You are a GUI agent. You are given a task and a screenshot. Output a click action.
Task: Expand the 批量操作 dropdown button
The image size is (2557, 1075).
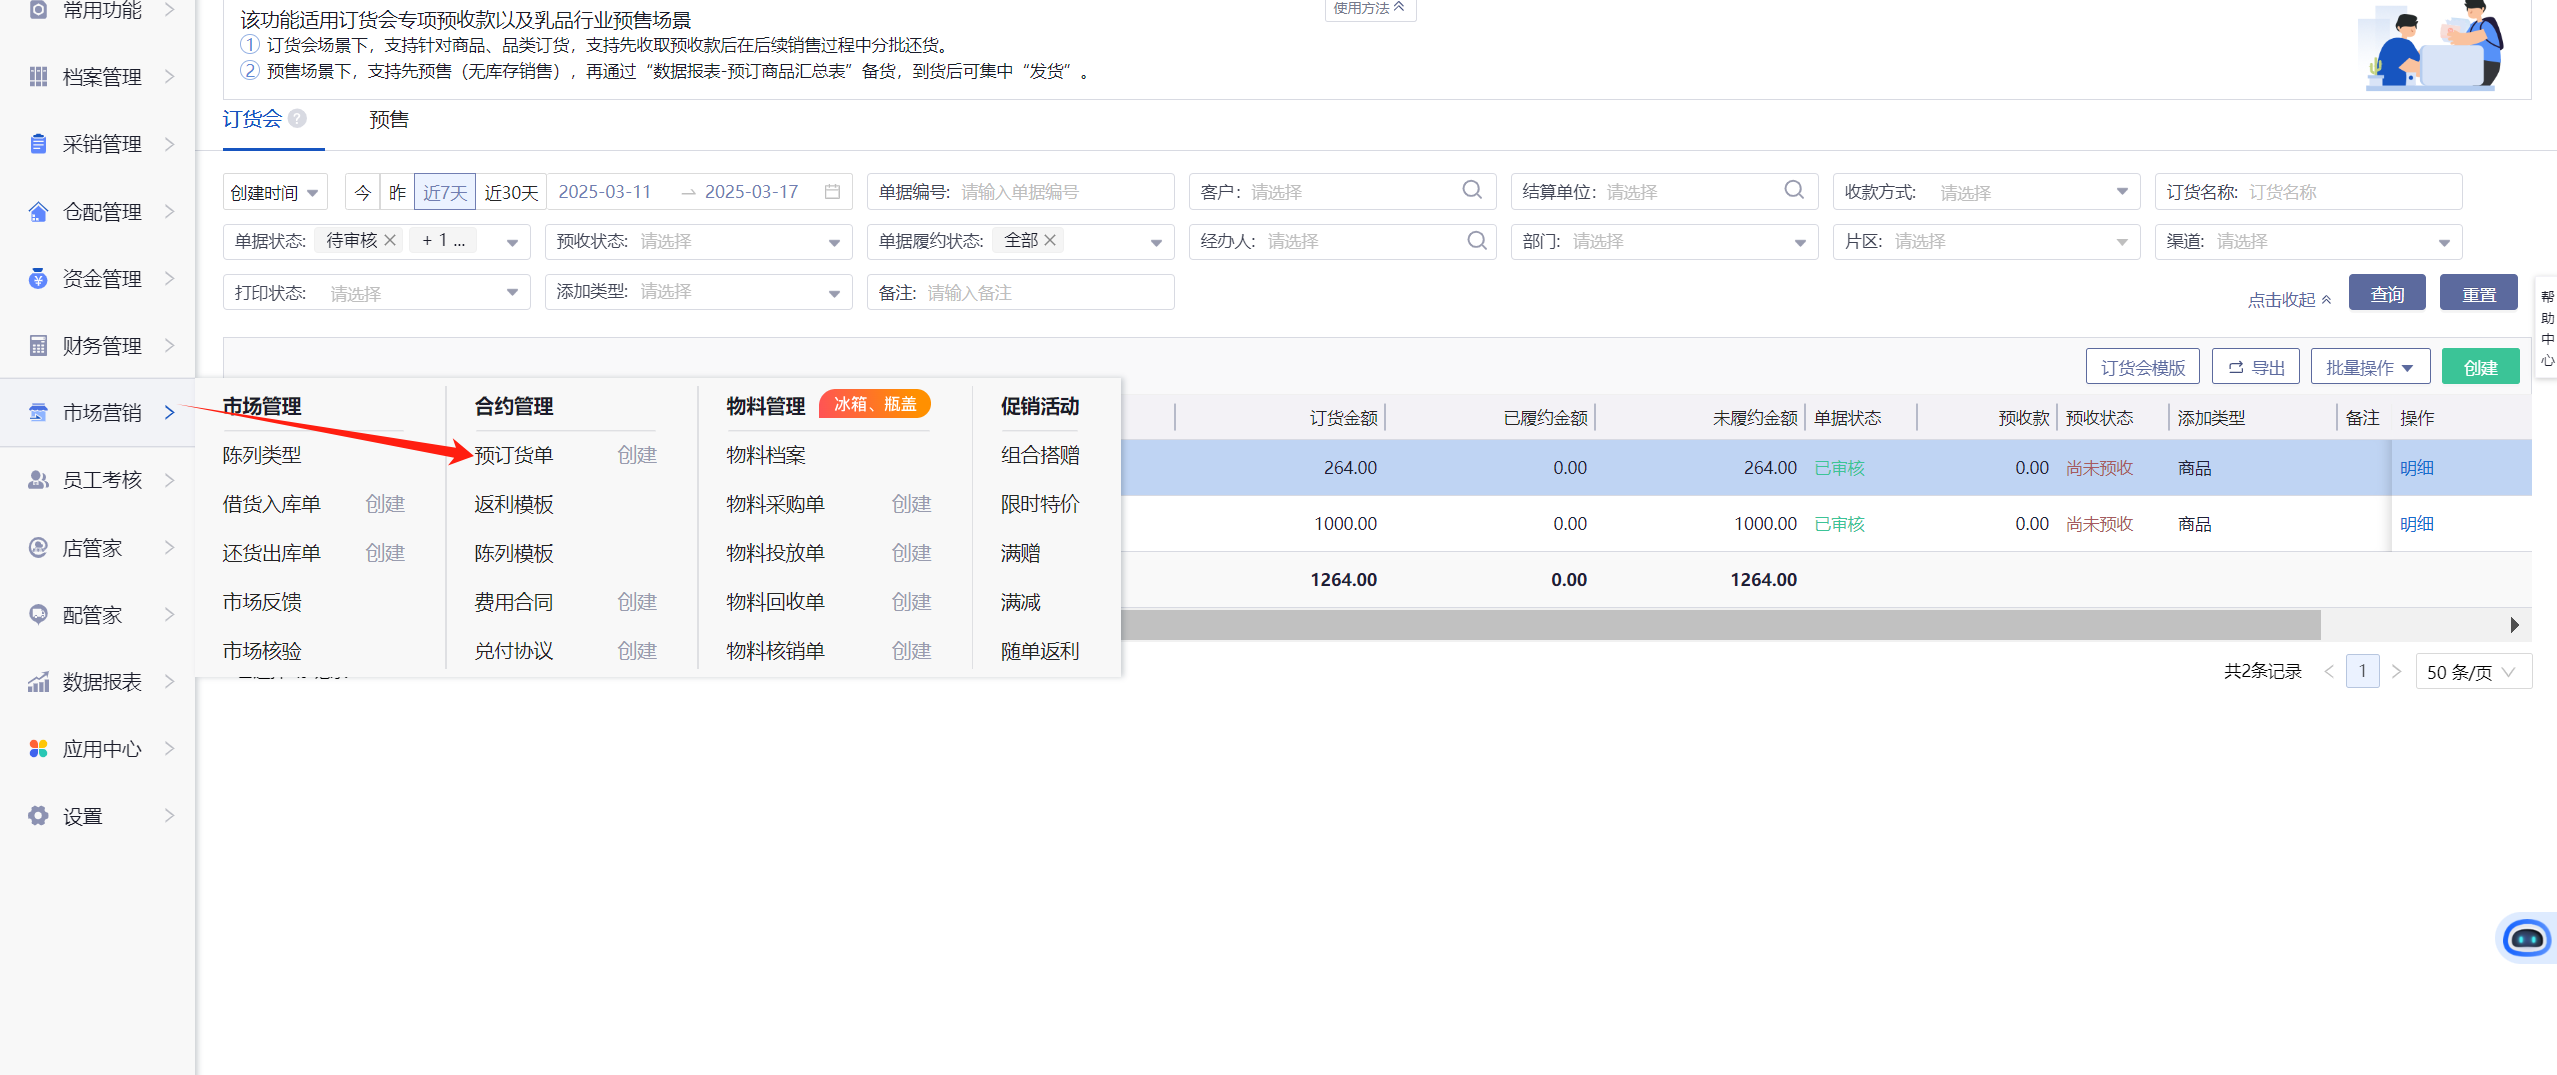pos(2369,368)
